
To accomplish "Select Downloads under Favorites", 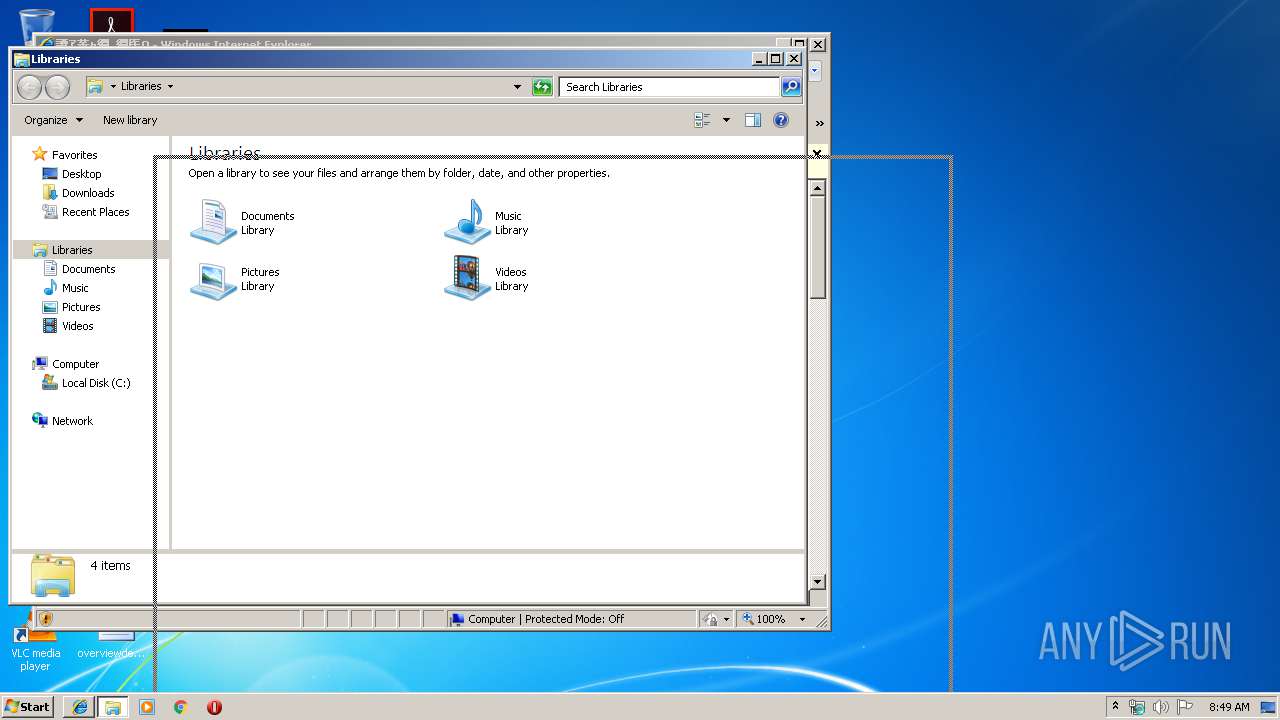I will coord(88,193).
